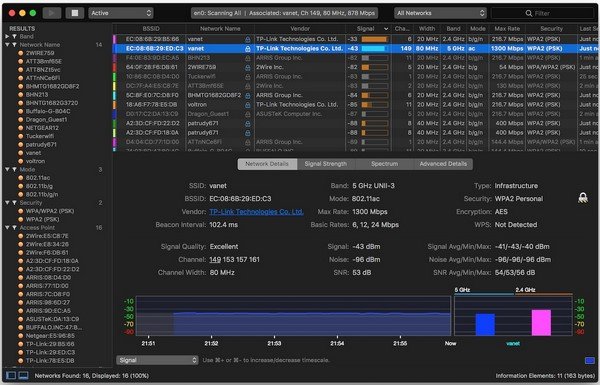This screenshot has height=385, width=600.
Task: Select TP-Link:29:ED:C3 access point
Action: coord(50,352)
